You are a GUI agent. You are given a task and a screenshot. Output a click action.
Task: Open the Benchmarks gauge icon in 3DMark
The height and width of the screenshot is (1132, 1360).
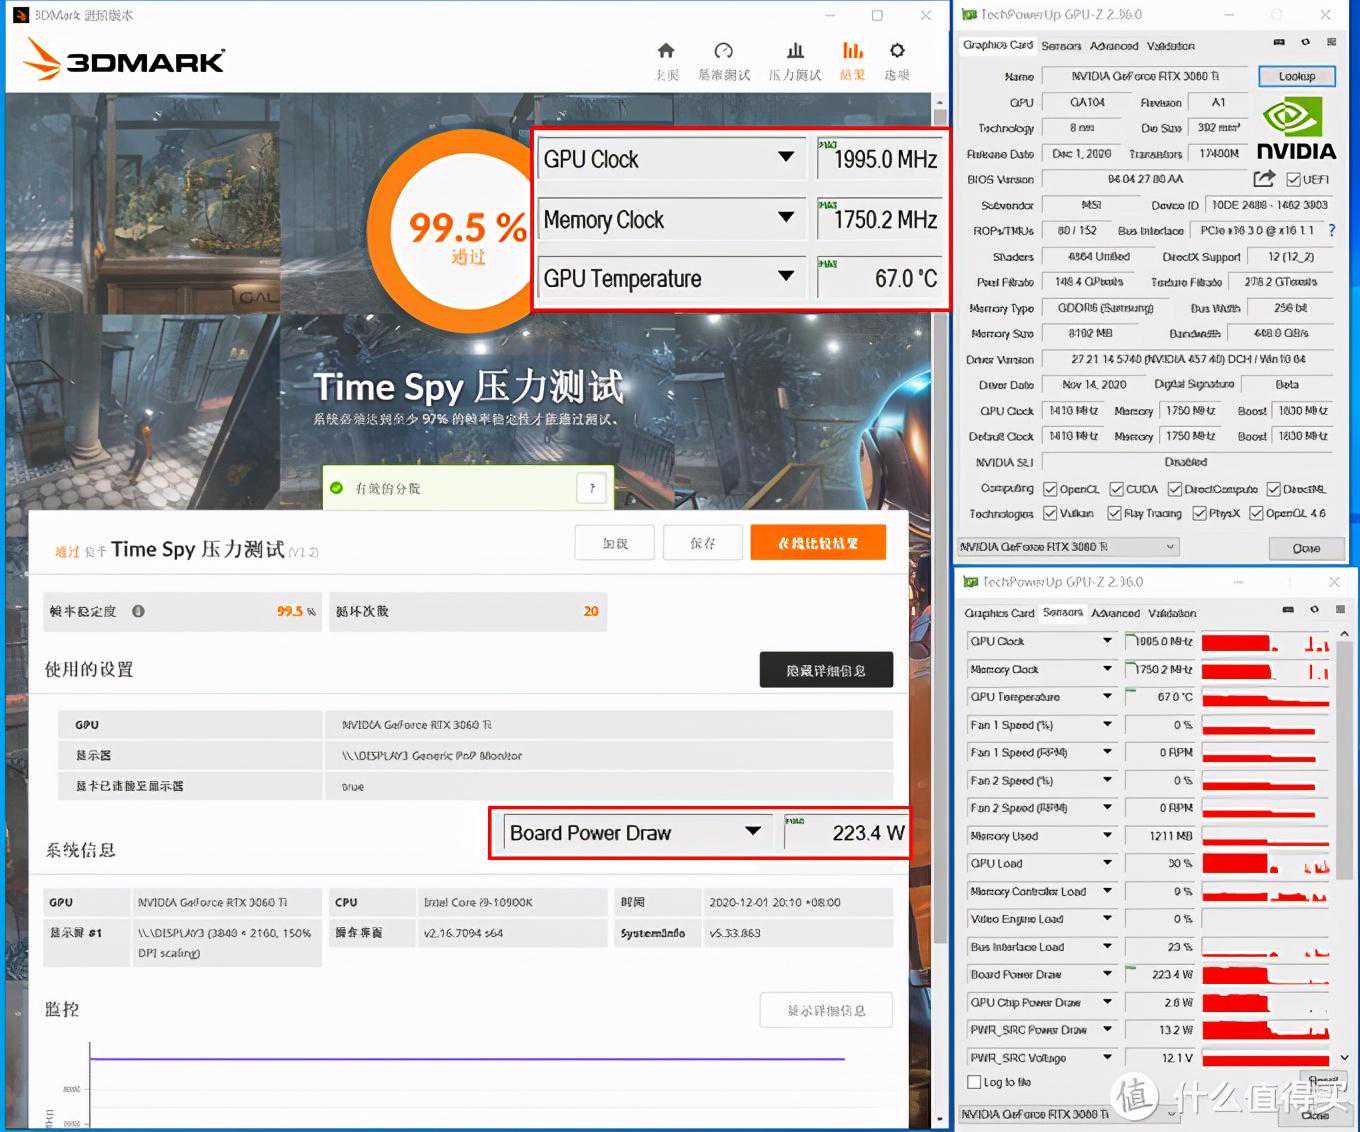(x=724, y=52)
